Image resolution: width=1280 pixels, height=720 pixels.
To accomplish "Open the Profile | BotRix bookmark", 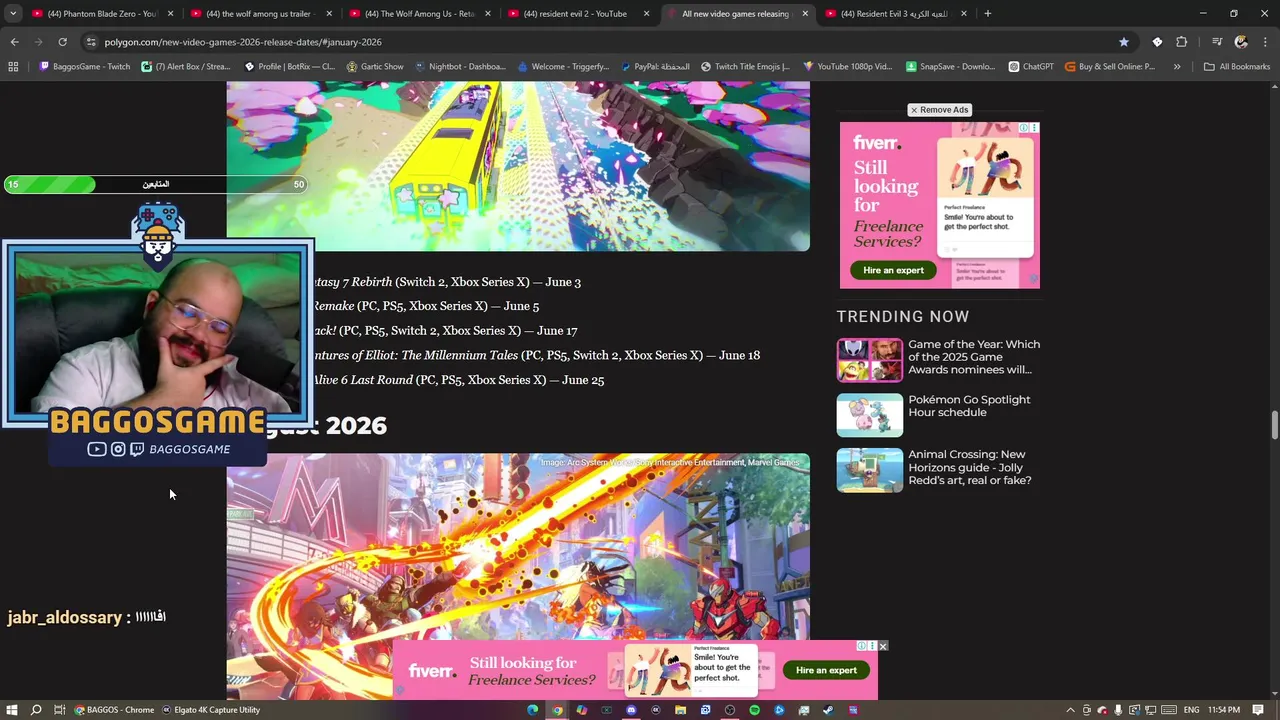I will tap(289, 67).
